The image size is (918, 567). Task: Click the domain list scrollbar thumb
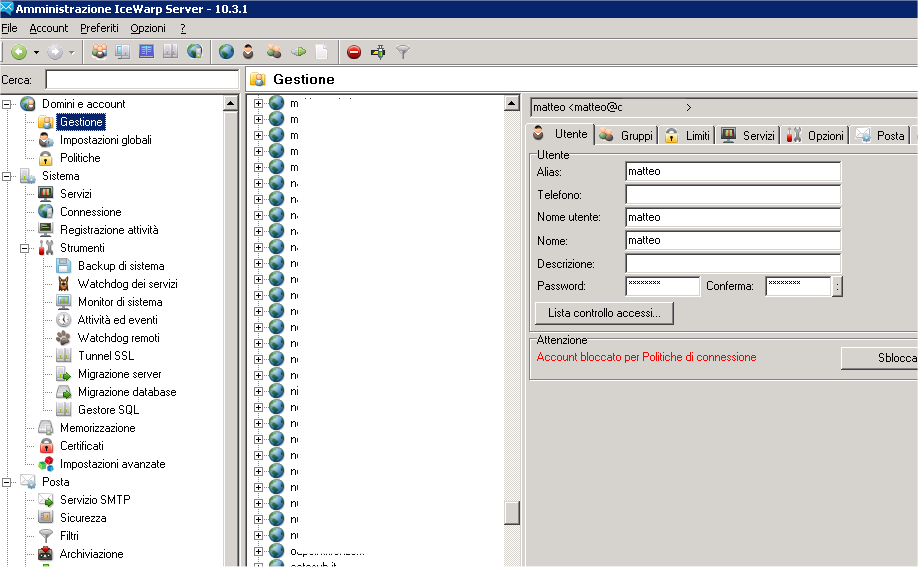(512, 513)
